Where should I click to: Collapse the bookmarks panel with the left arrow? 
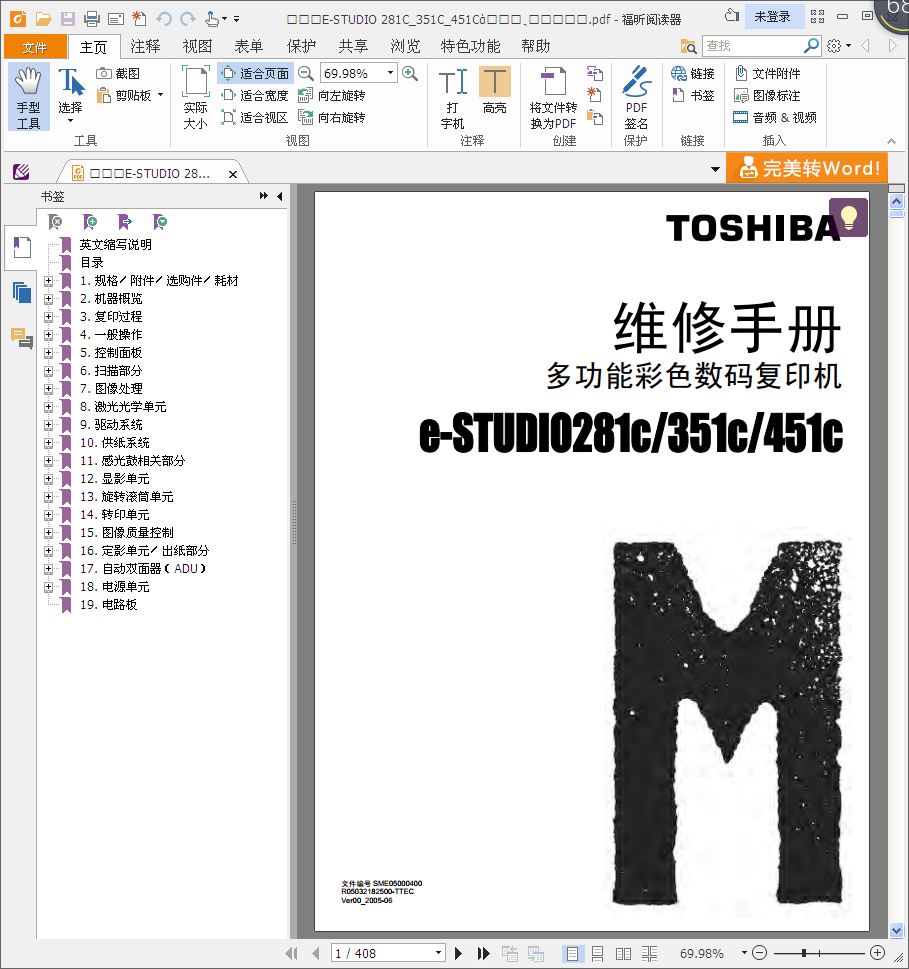pyautogui.click(x=280, y=196)
